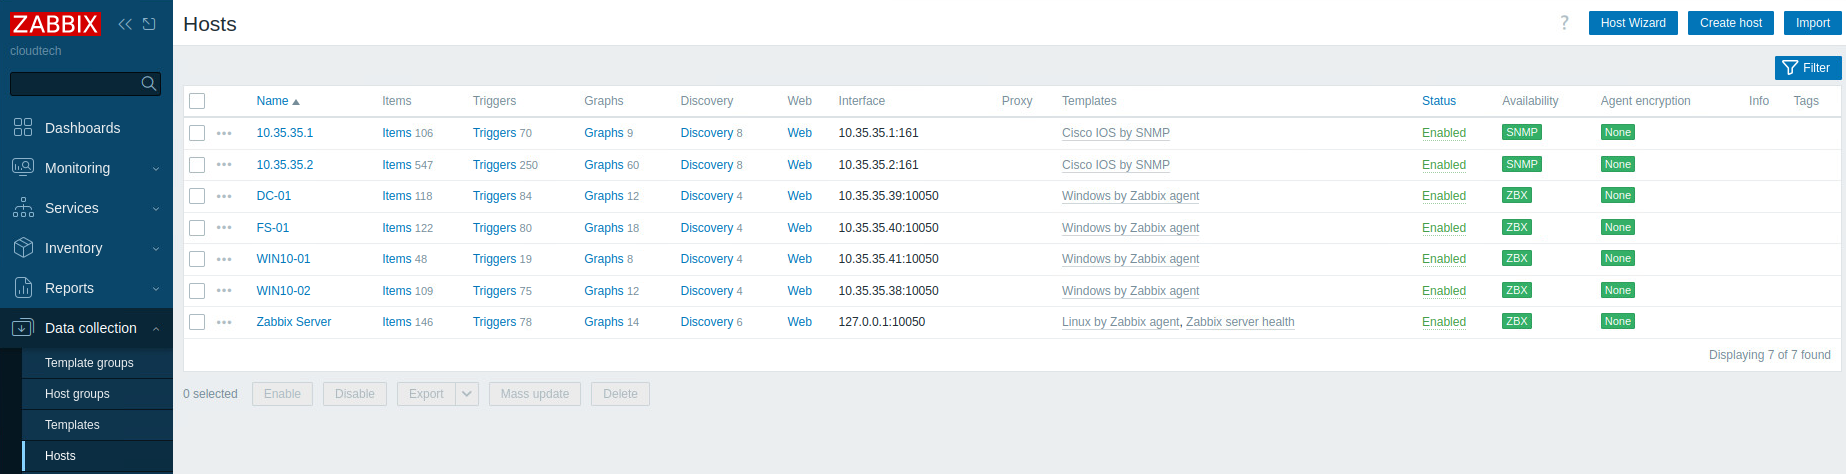Select the checkbox for host WIN10-02

[x=197, y=291]
